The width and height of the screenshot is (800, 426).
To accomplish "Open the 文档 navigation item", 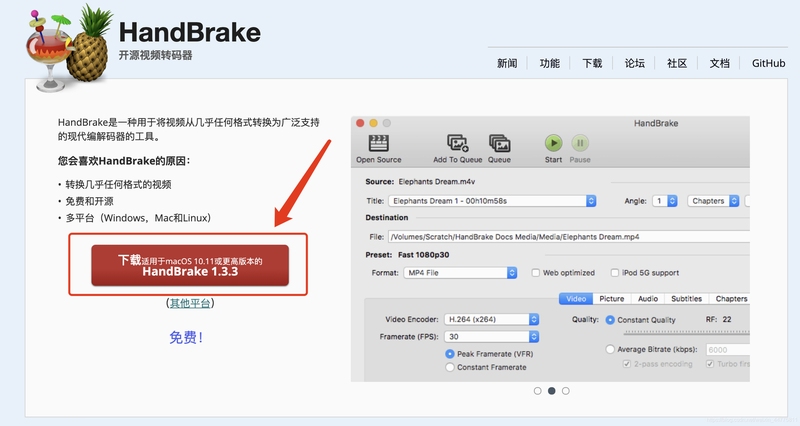I will coord(719,63).
